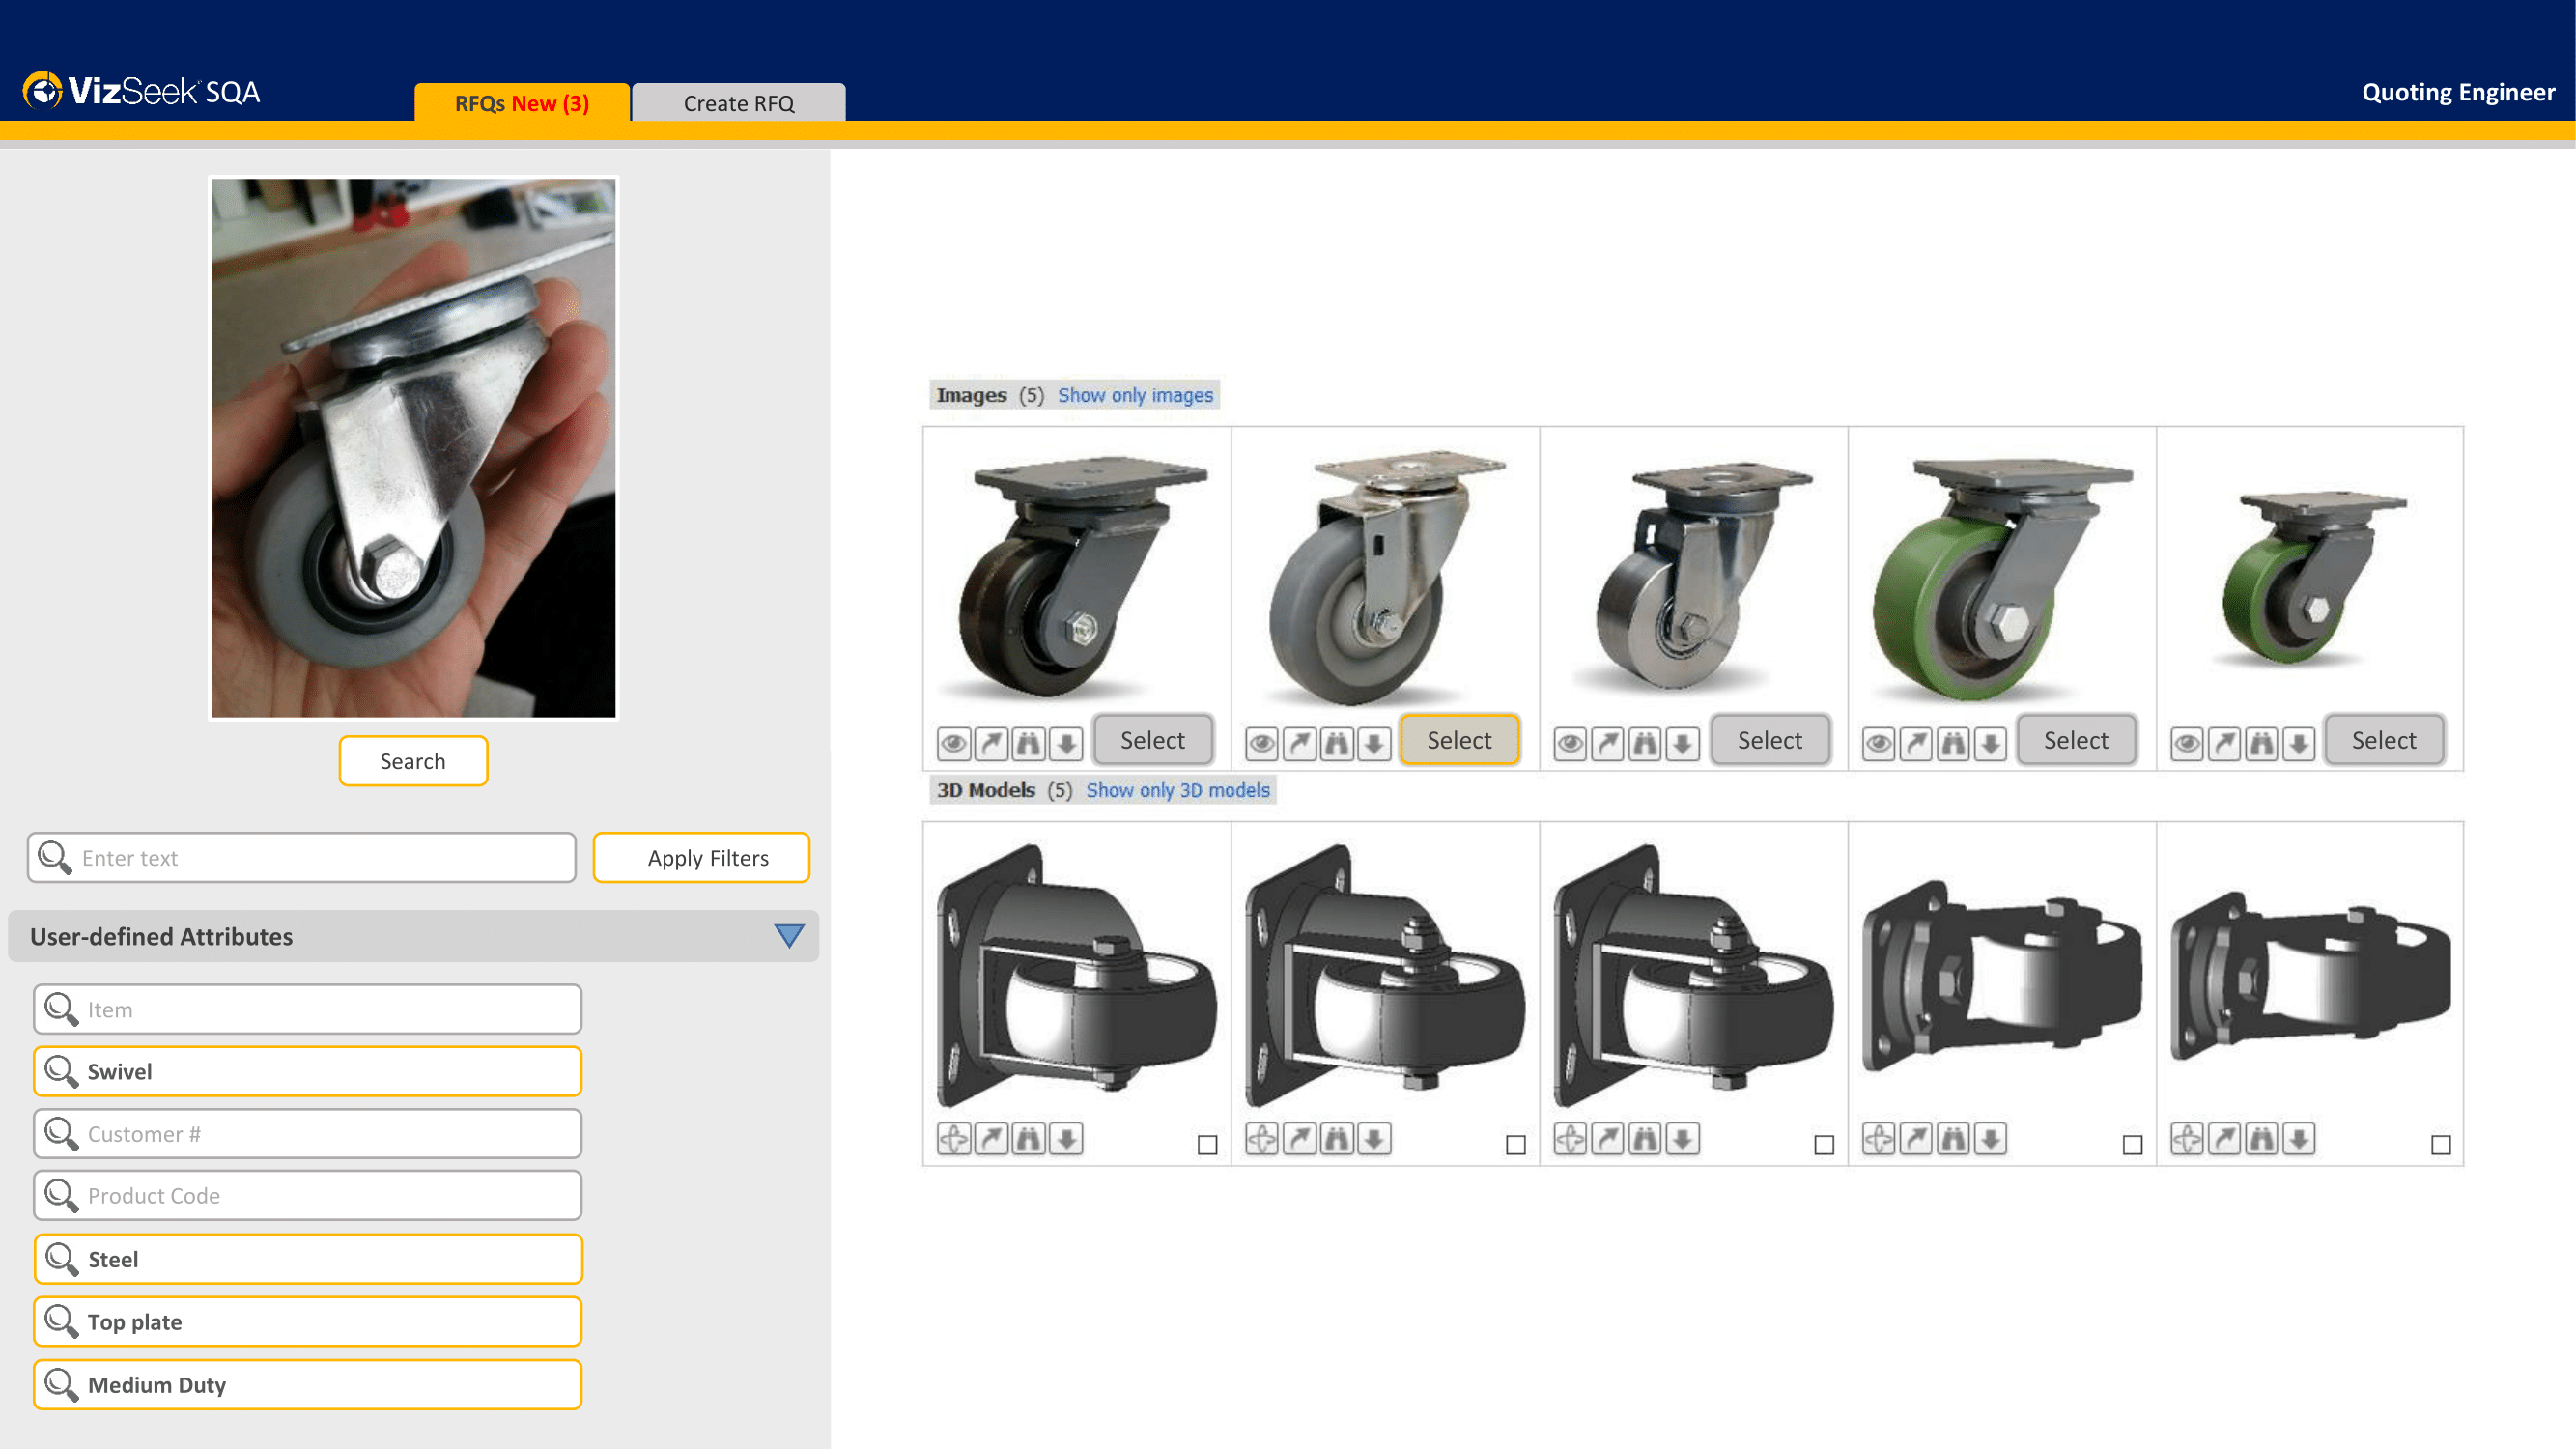This screenshot has height=1449, width=2576.
Task: Check the checkbox for third 3D model
Action: (x=1824, y=1145)
